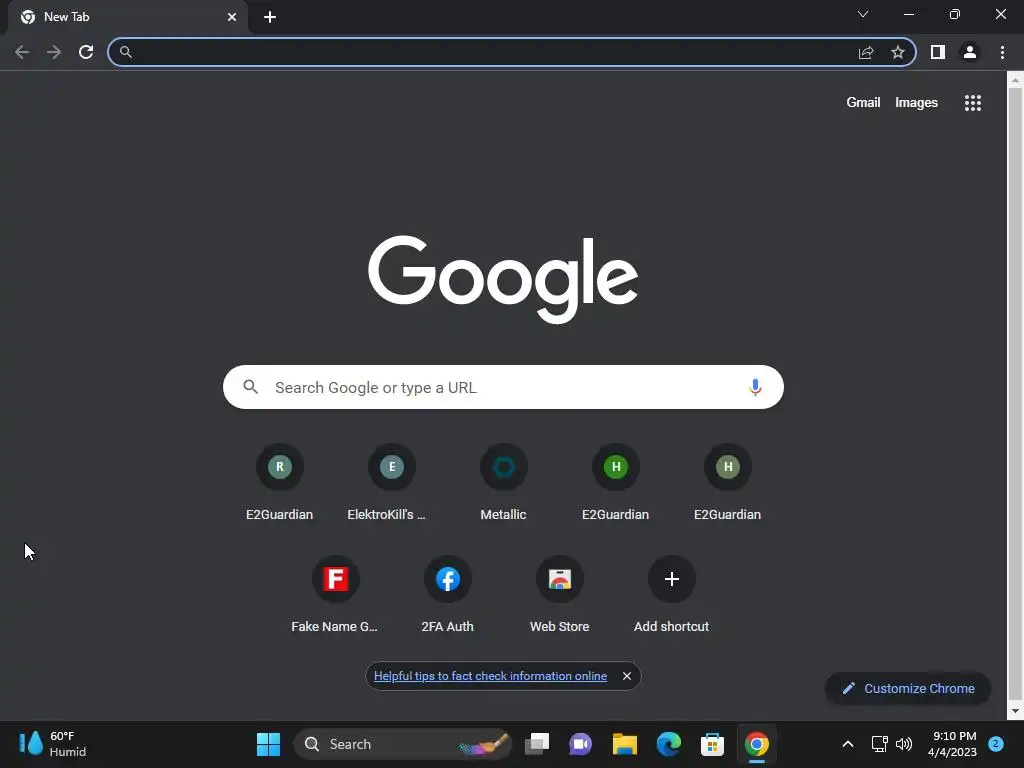This screenshot has width=1024, height=768.
Task: Click the browser forward arrow
Action: point(54,52)
